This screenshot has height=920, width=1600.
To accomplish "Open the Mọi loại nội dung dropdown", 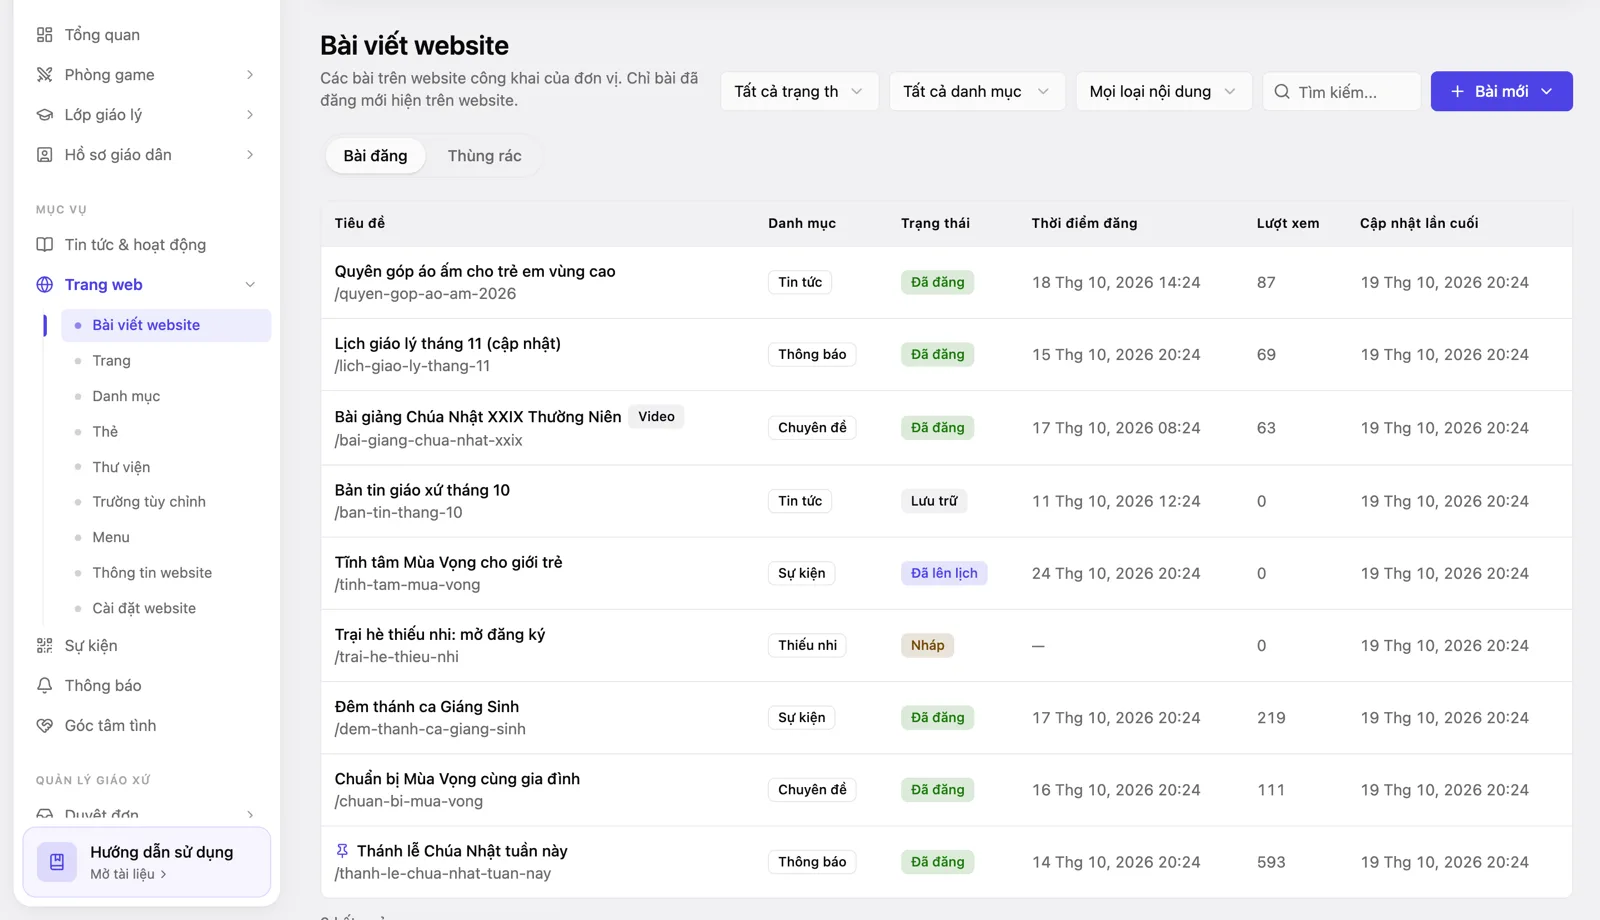I will coord(1163,91).
